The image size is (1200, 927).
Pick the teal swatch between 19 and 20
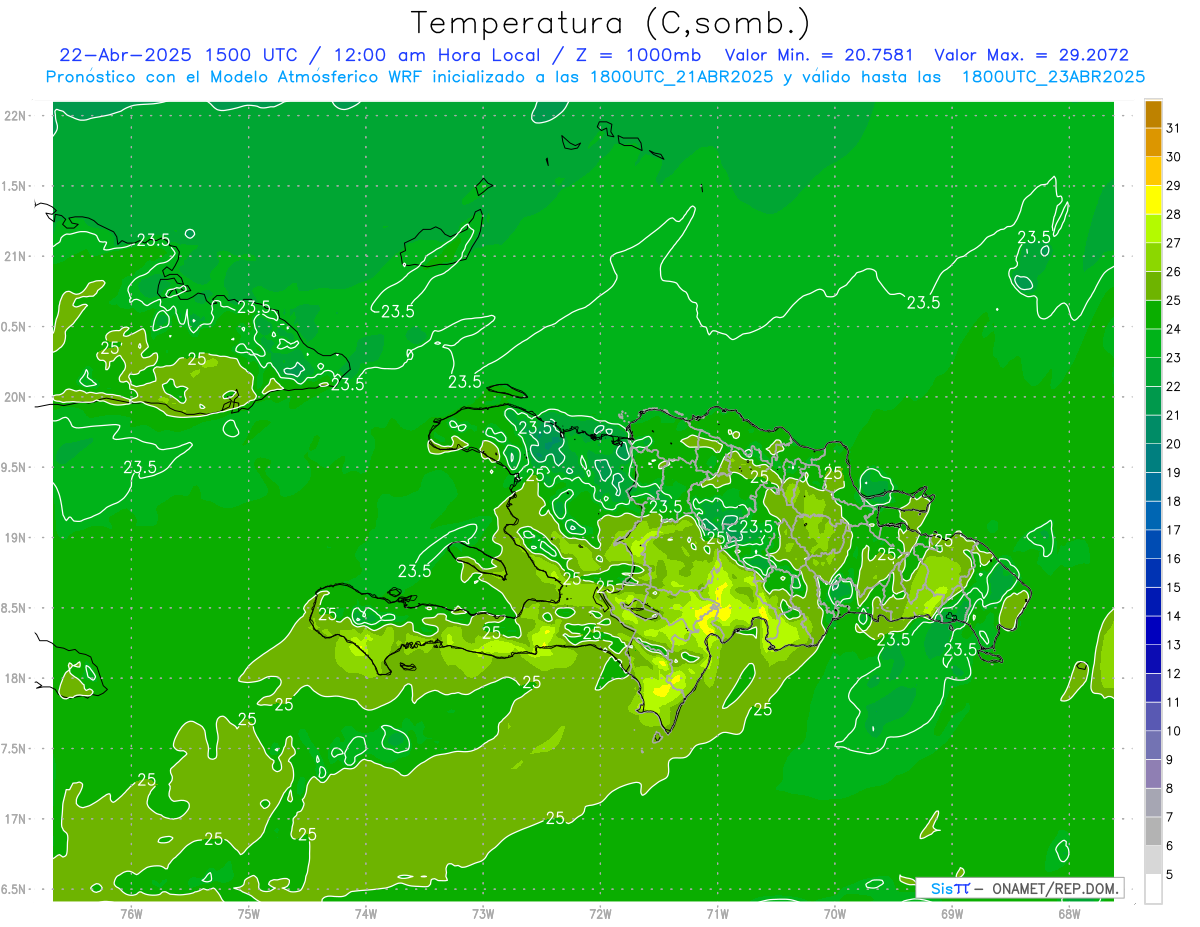click(x=1153, y=458)
